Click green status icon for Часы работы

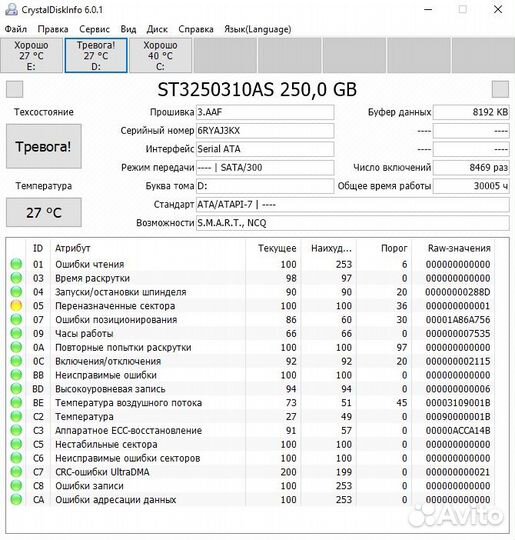[16, 333]
